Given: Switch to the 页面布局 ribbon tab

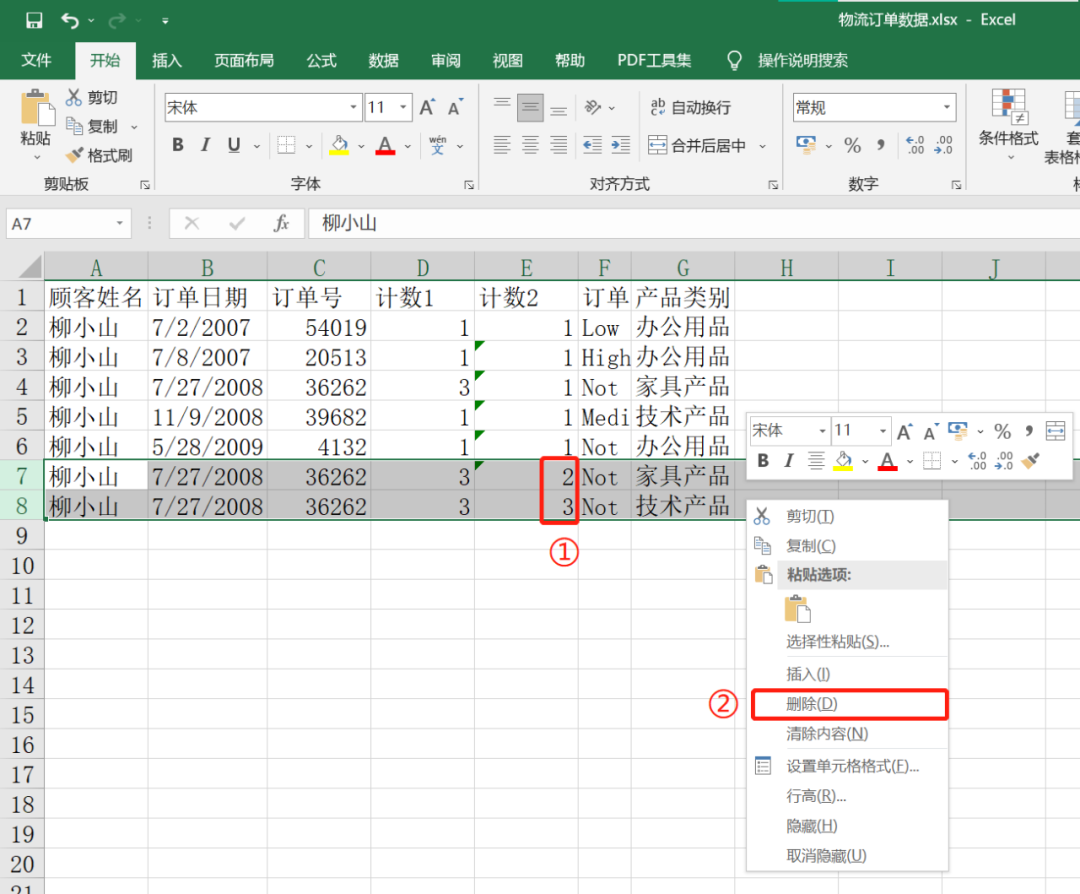Looking at the screenshot, I should [x=244, y=61].
